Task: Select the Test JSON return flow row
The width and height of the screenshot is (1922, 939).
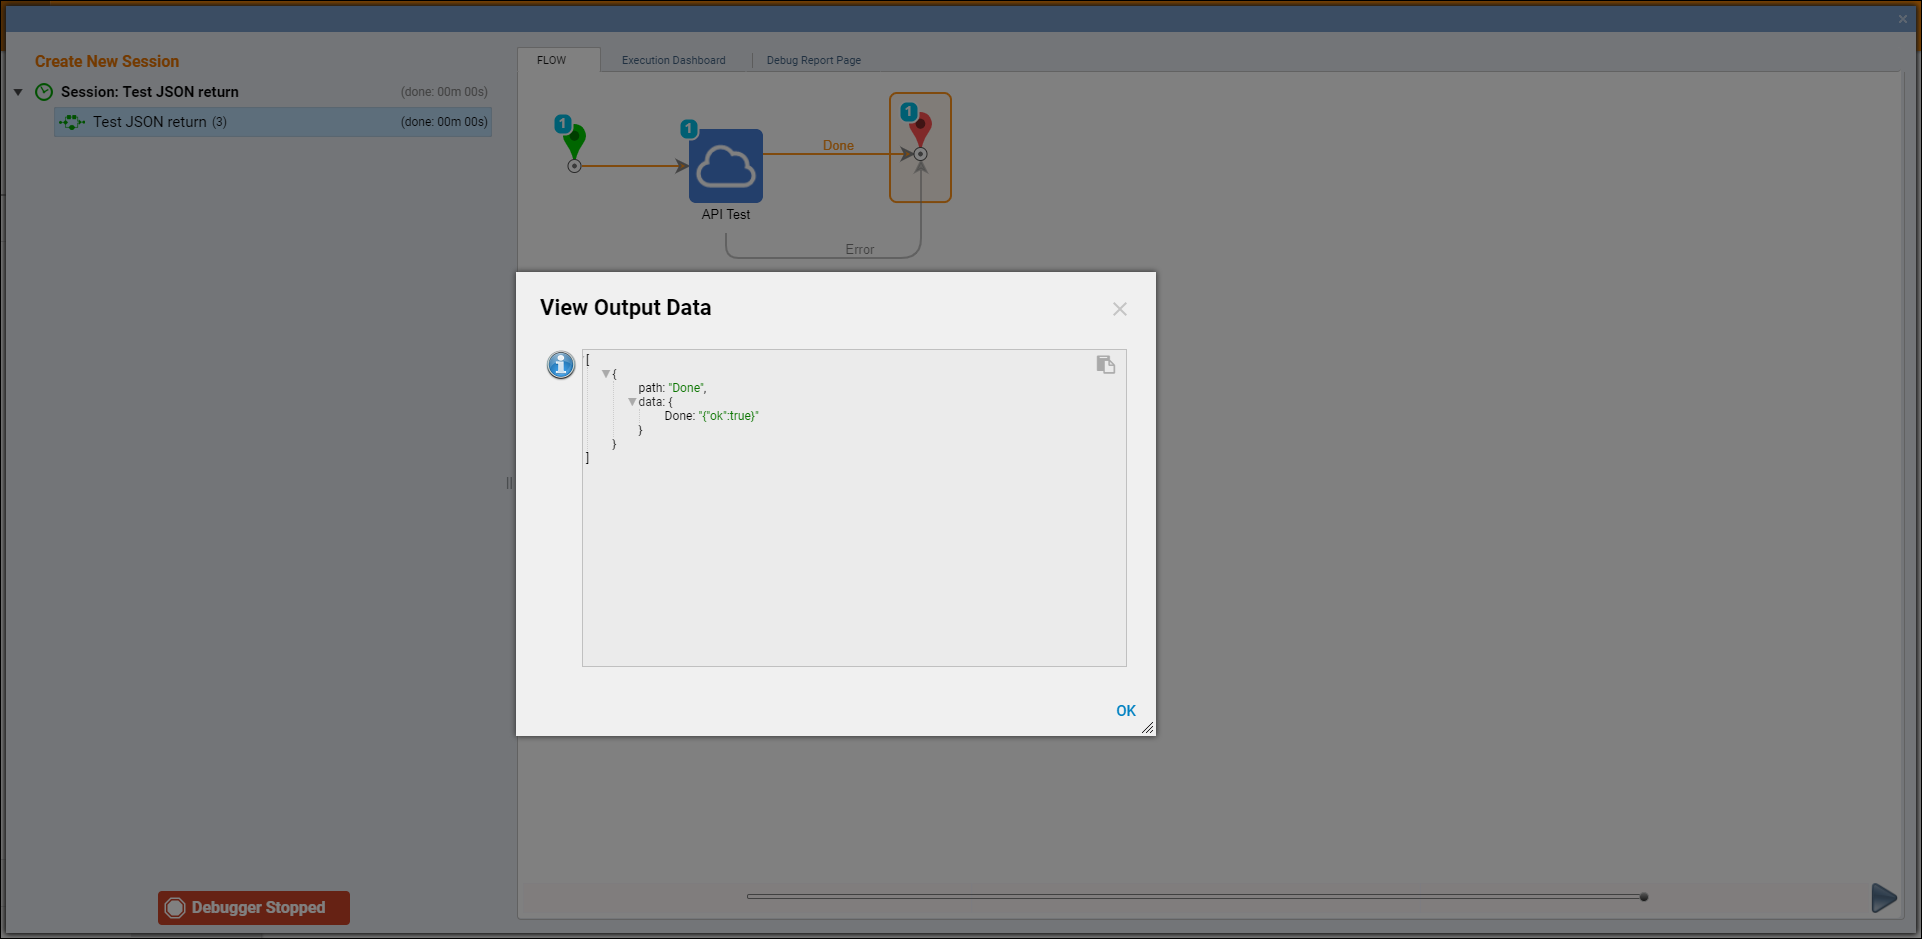Action: tap(273, 122)
